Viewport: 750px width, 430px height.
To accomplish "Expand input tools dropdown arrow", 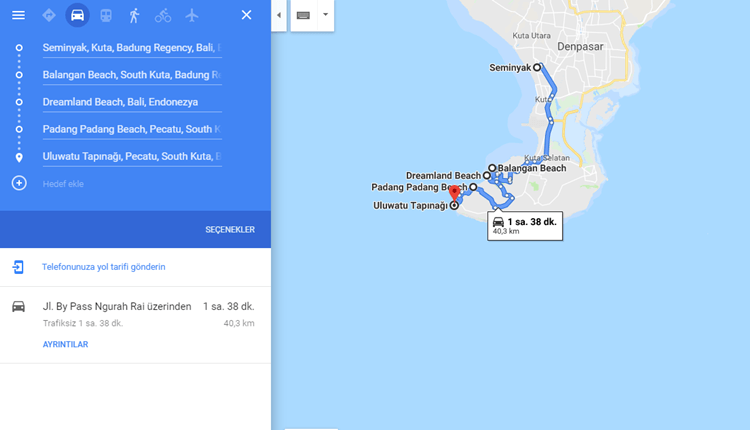I will pyautogui.click(x=325, y=15).
